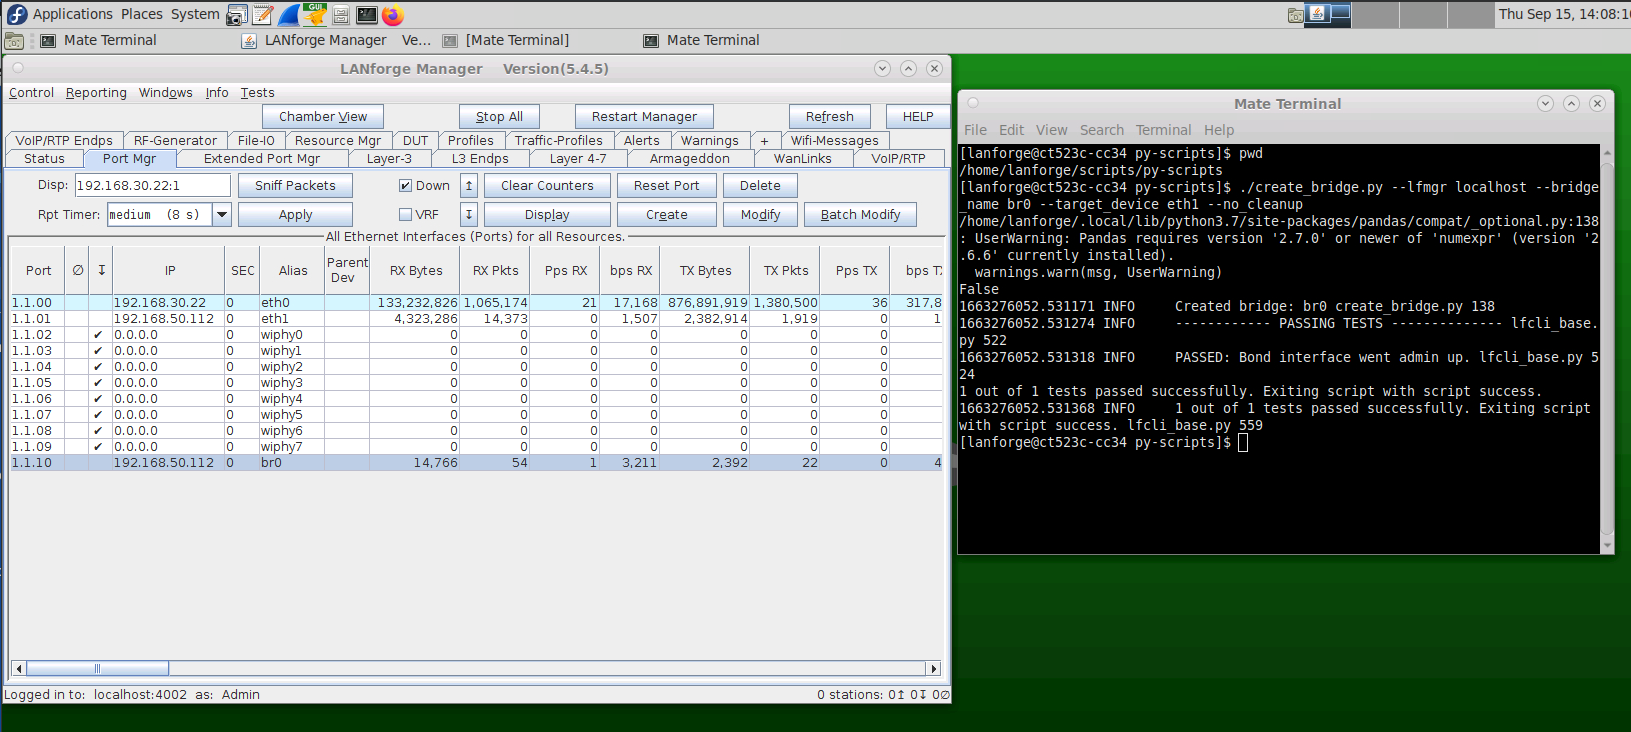Open the Search menu in Mate Terminal
Viewport: 1631px width, 732px height.
(x=1101, y=130)
